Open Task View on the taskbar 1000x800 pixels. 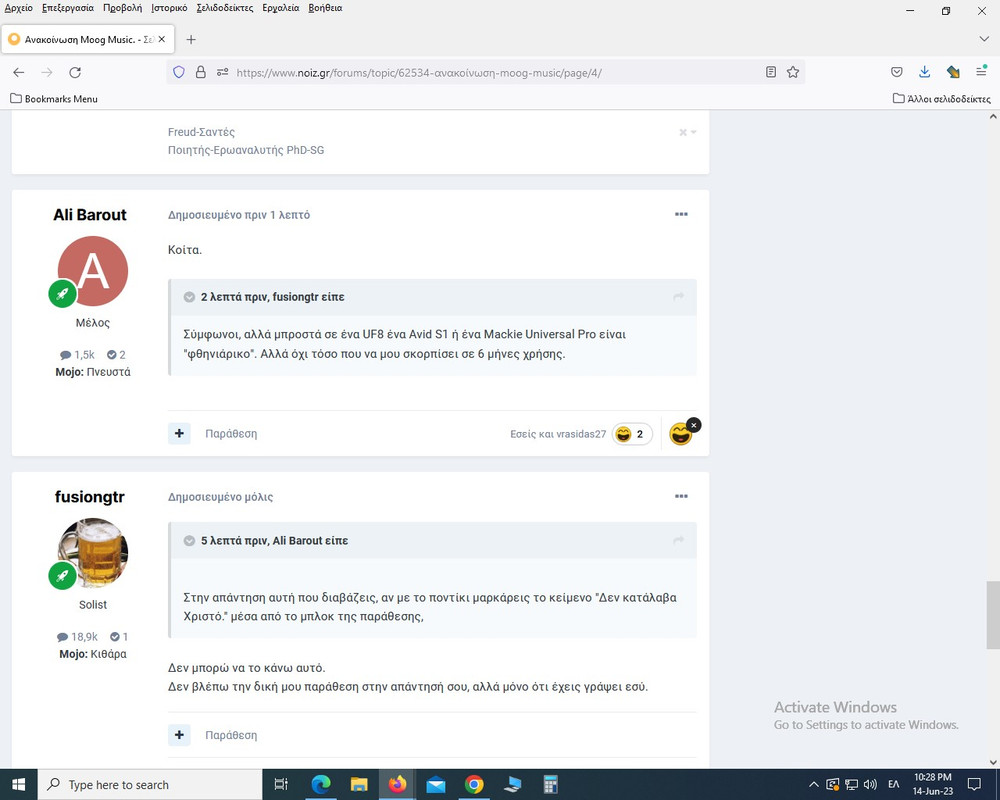281,785
